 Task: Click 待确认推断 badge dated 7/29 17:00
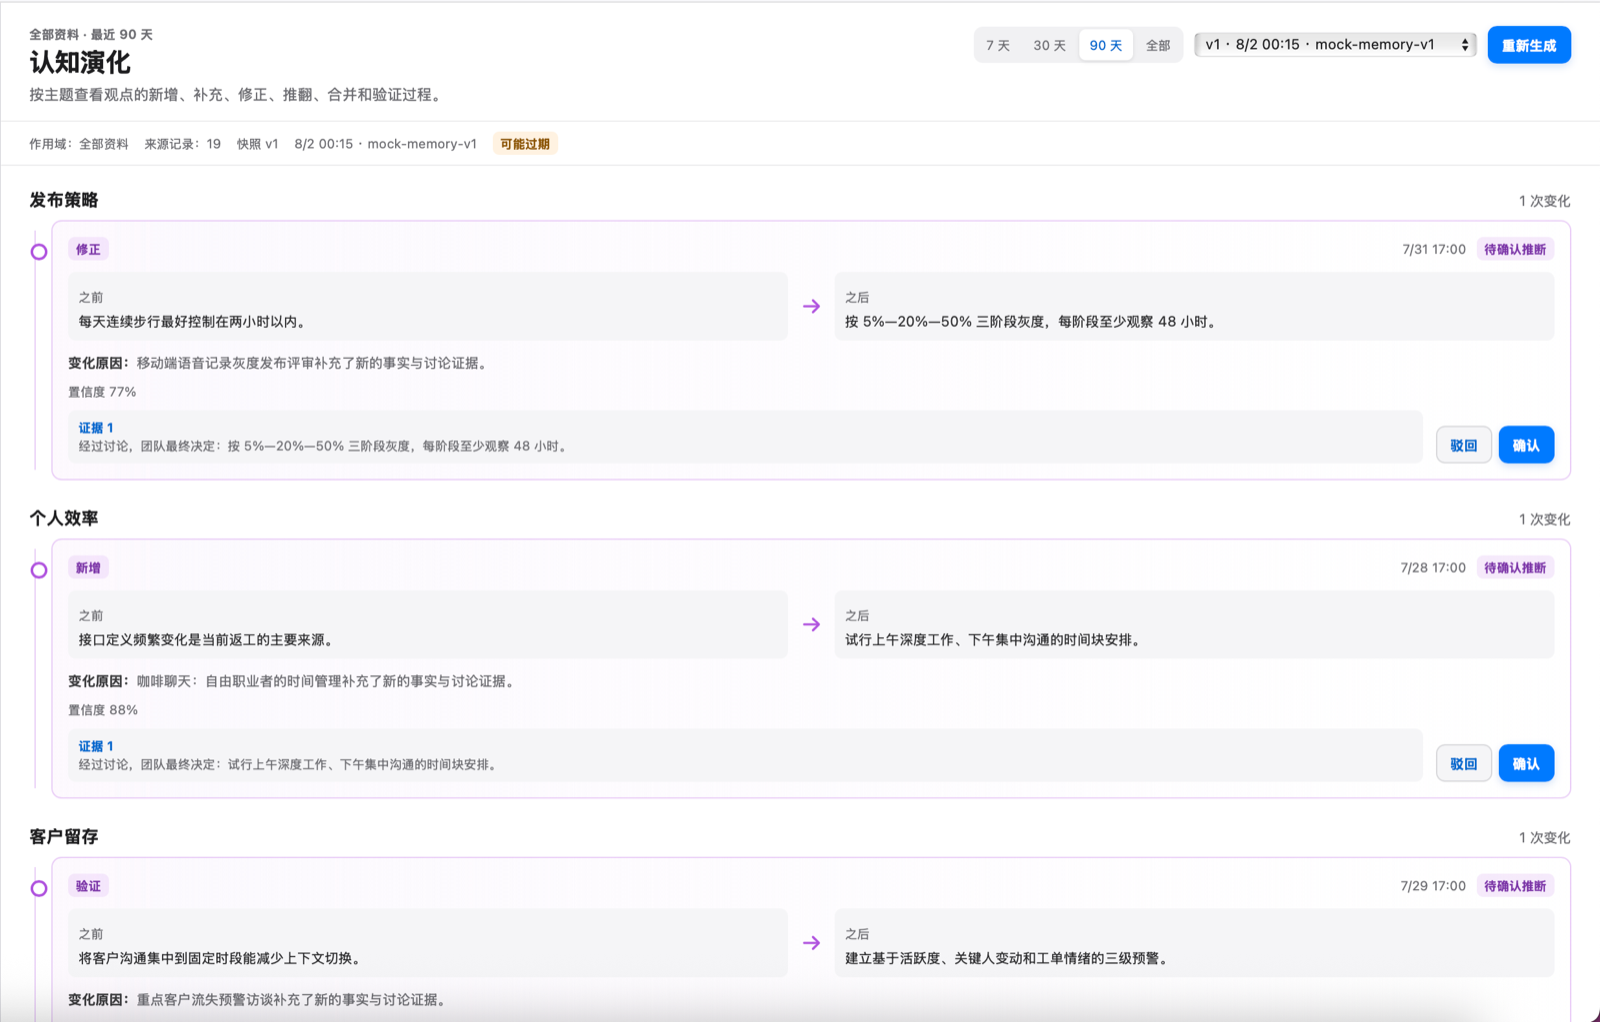[x=1515, y=886]
